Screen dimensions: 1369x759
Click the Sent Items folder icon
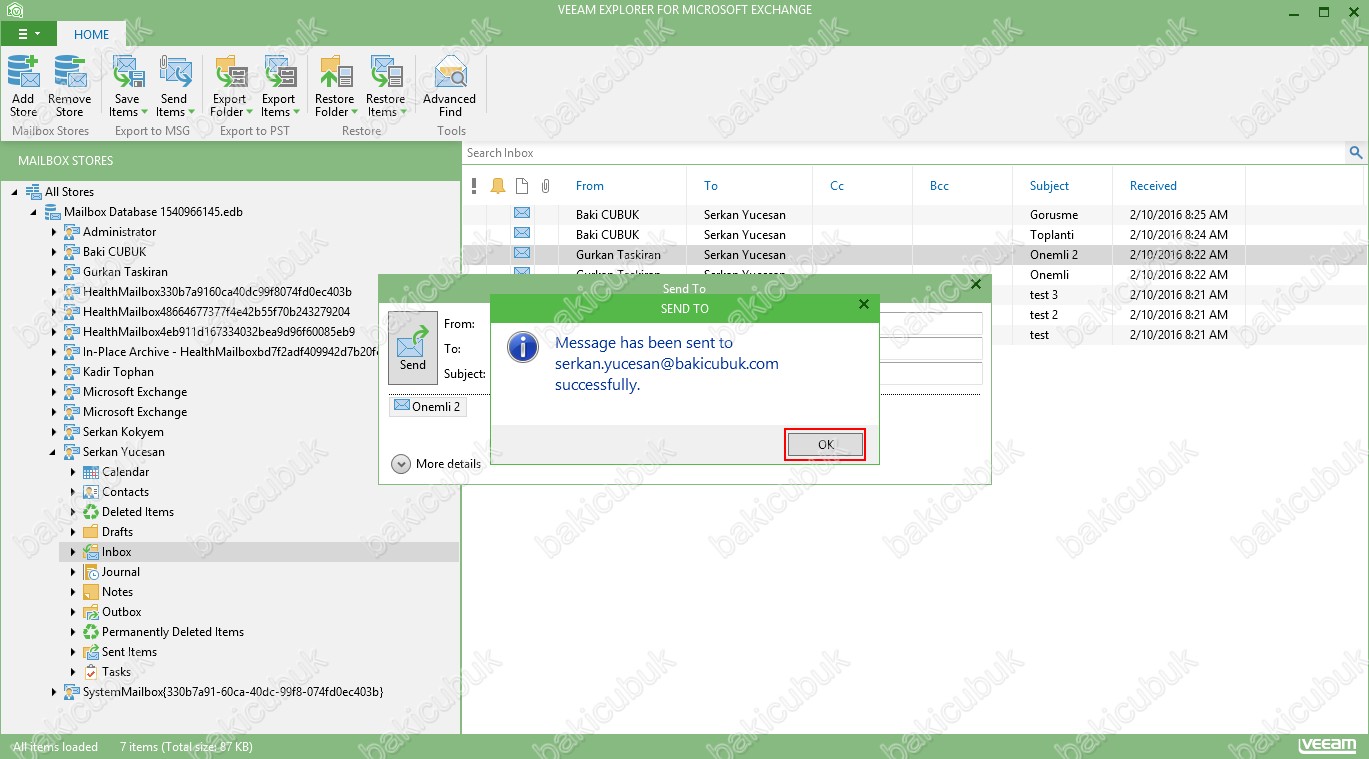(91, 652)
